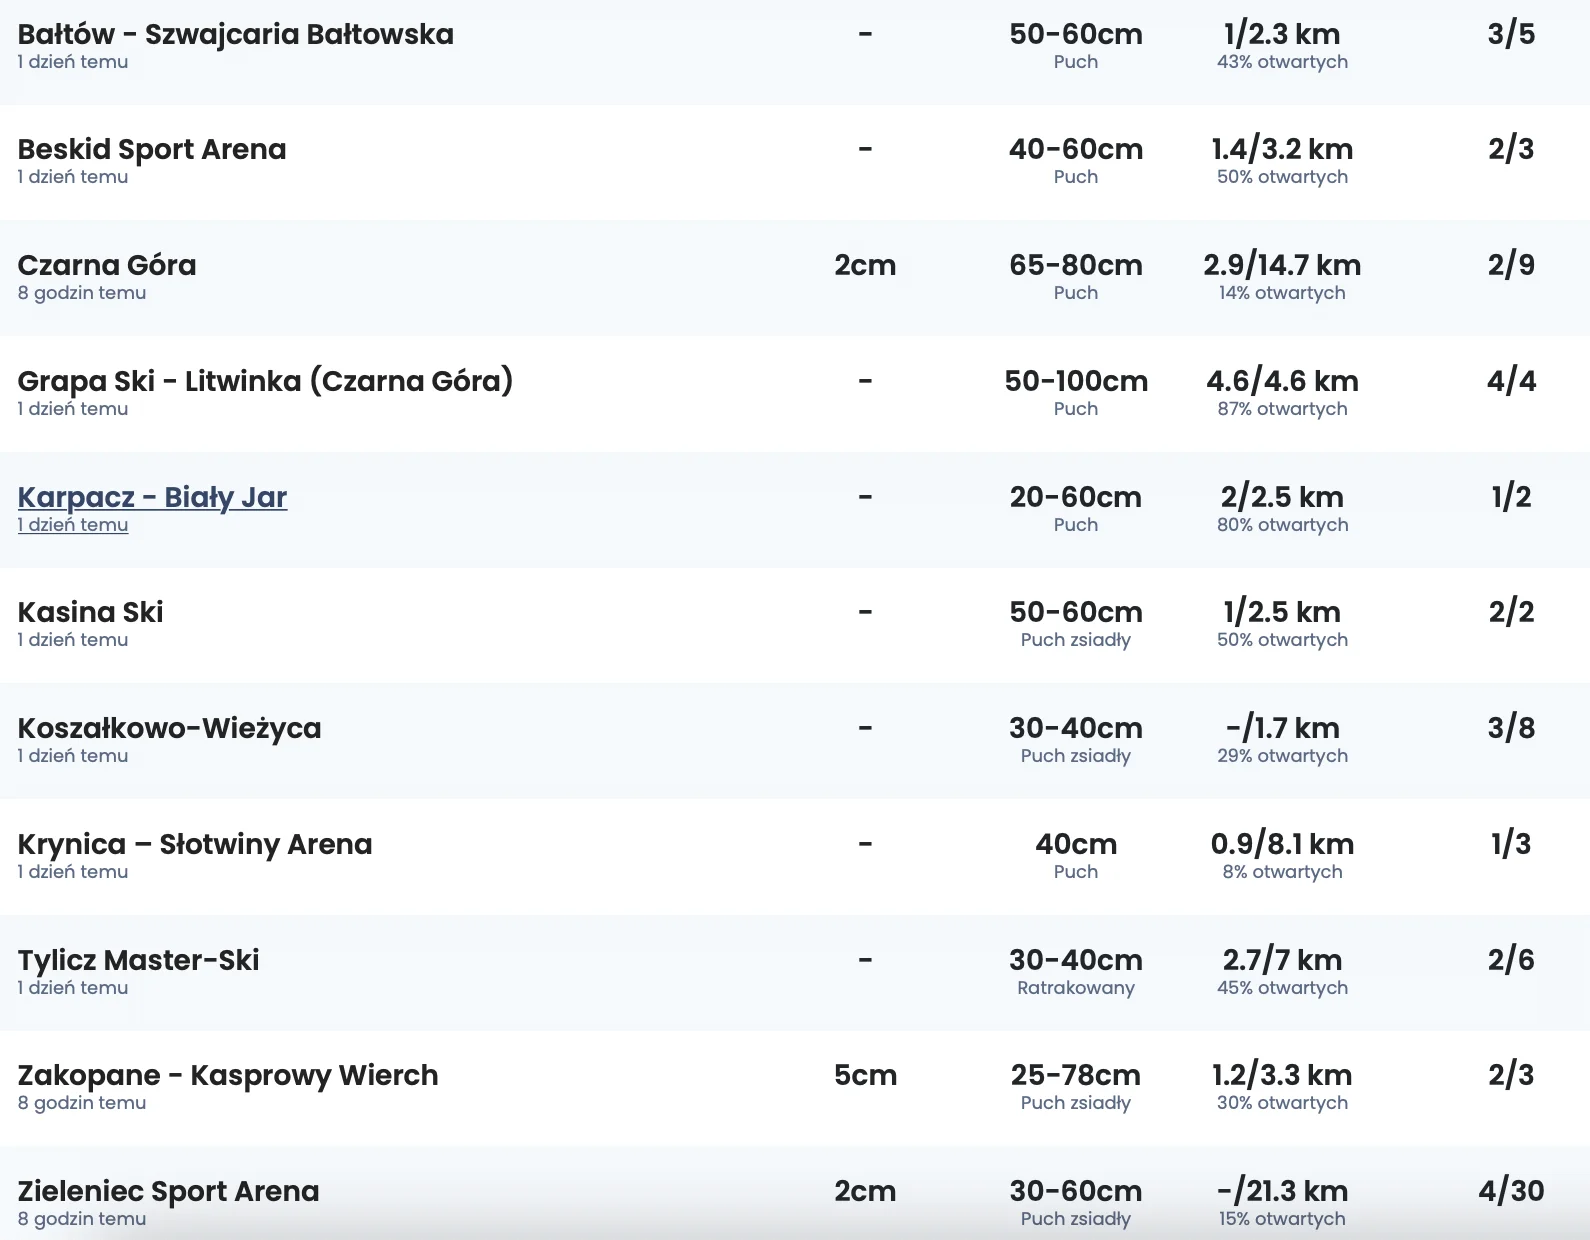Click the 2cm fresh snow for Czarna Góra

[x=865, y=265]
